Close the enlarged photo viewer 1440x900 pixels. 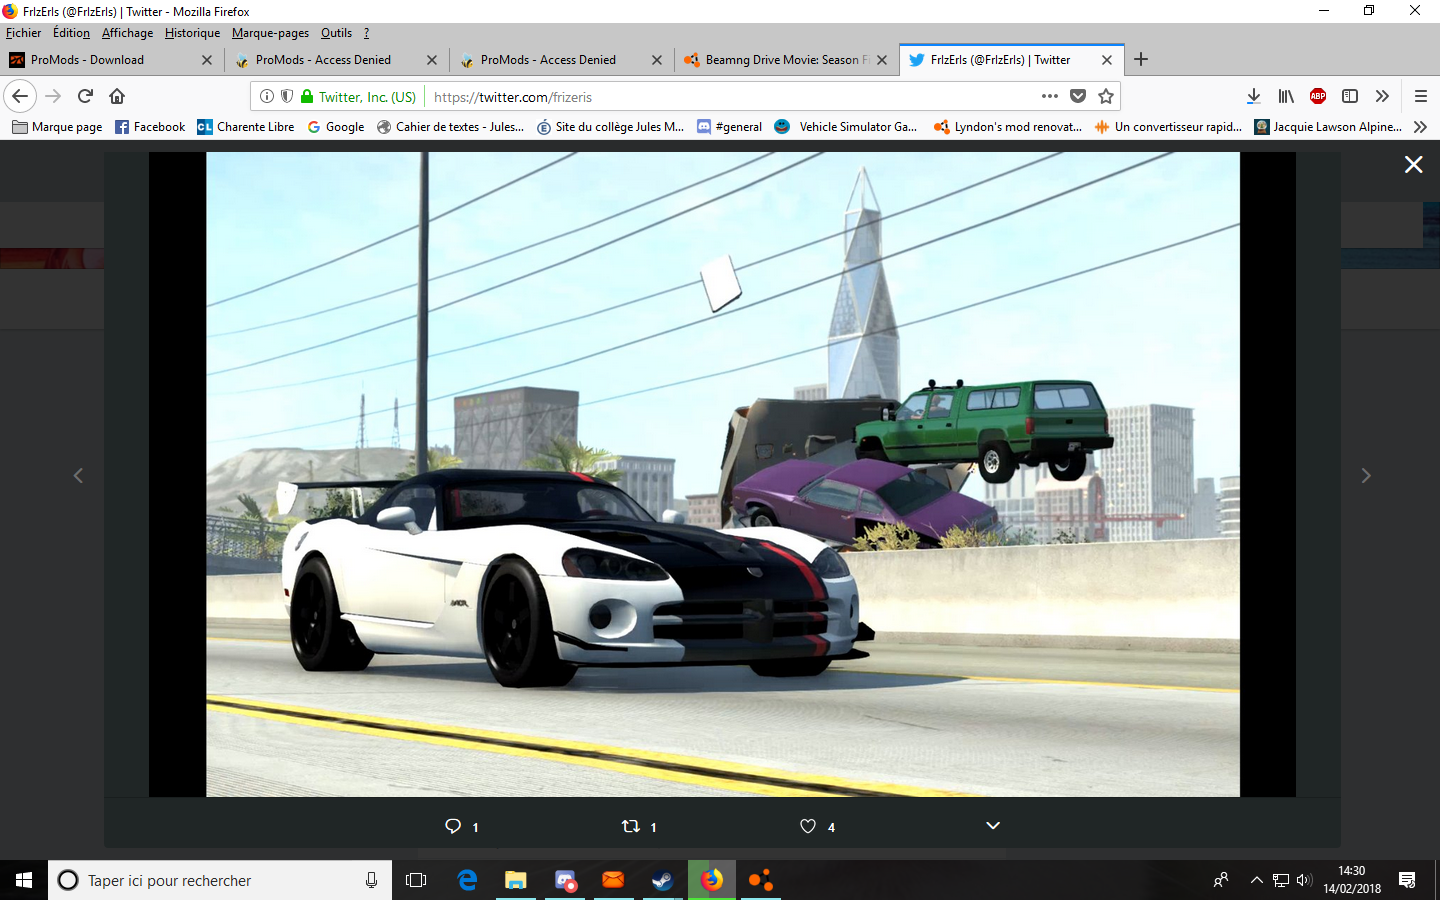[x=1413, y=164]
